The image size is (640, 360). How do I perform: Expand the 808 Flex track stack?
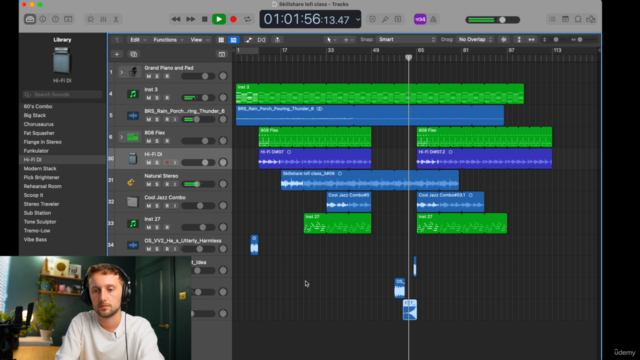coord(121,137)
